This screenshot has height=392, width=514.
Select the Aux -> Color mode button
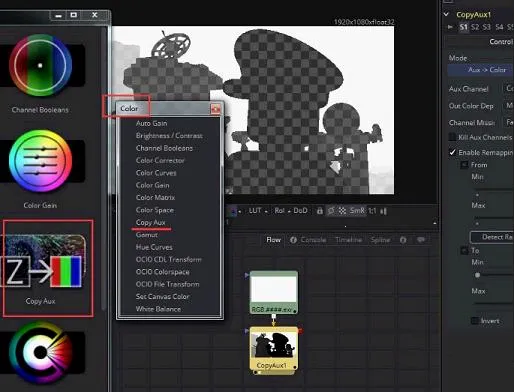(x=481, y=70)
